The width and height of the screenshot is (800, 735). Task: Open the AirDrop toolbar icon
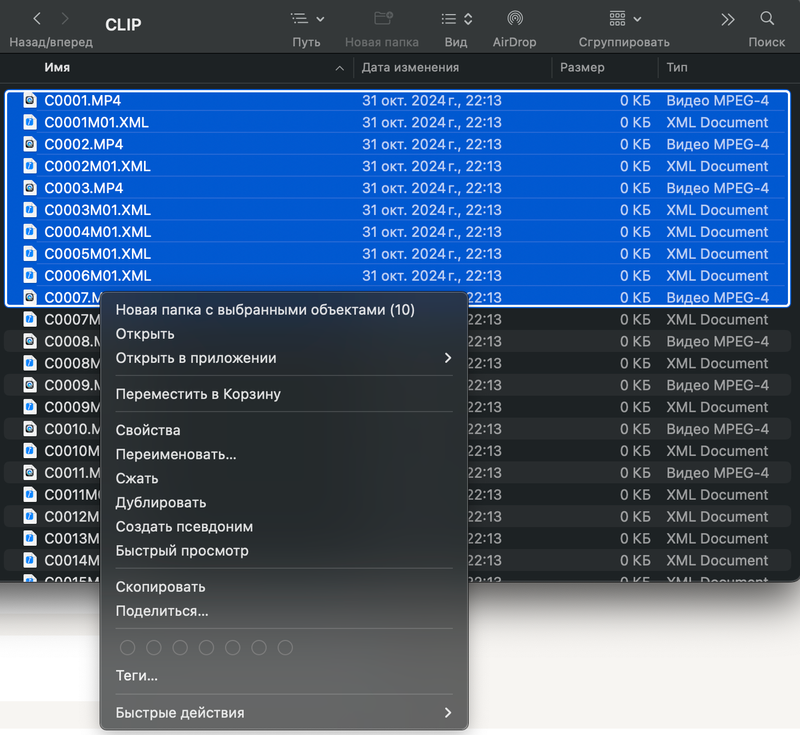[514, 19]
